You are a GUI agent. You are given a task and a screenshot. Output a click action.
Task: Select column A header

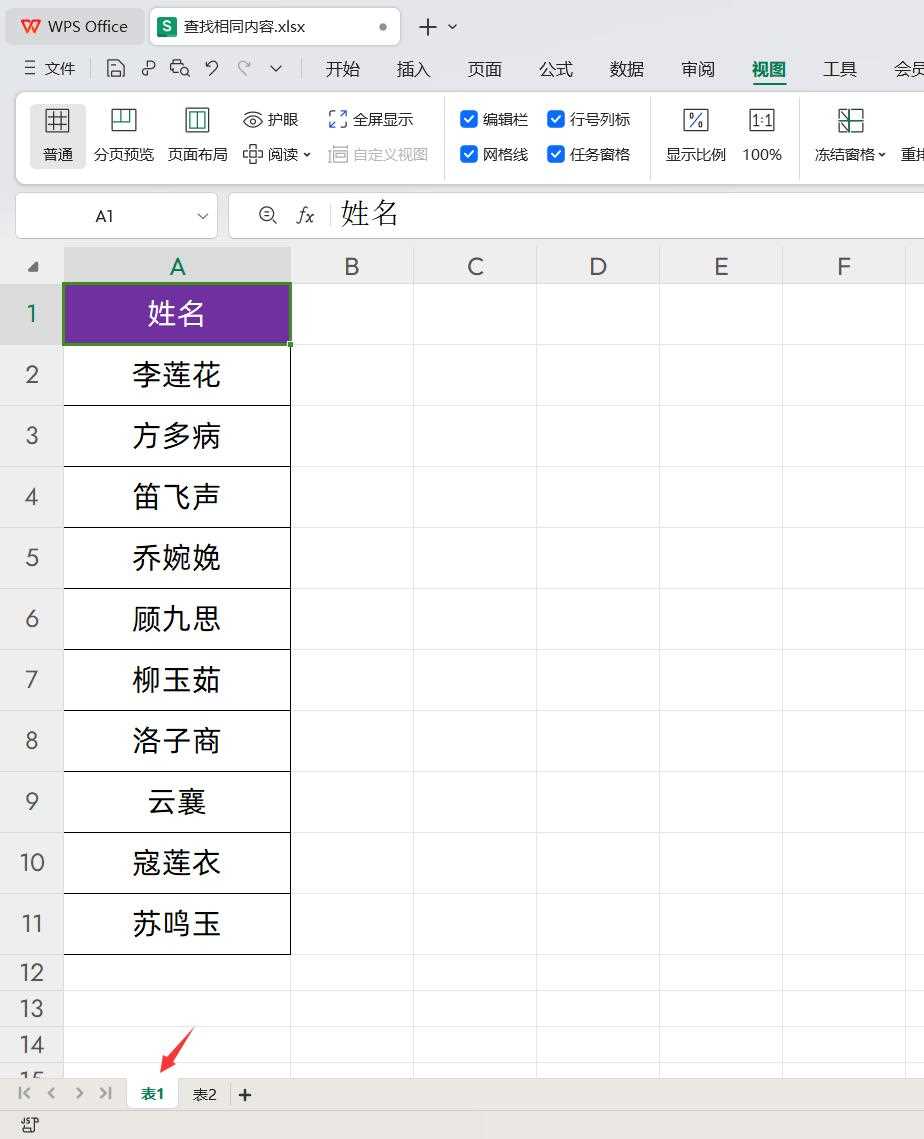coord(177,266)
